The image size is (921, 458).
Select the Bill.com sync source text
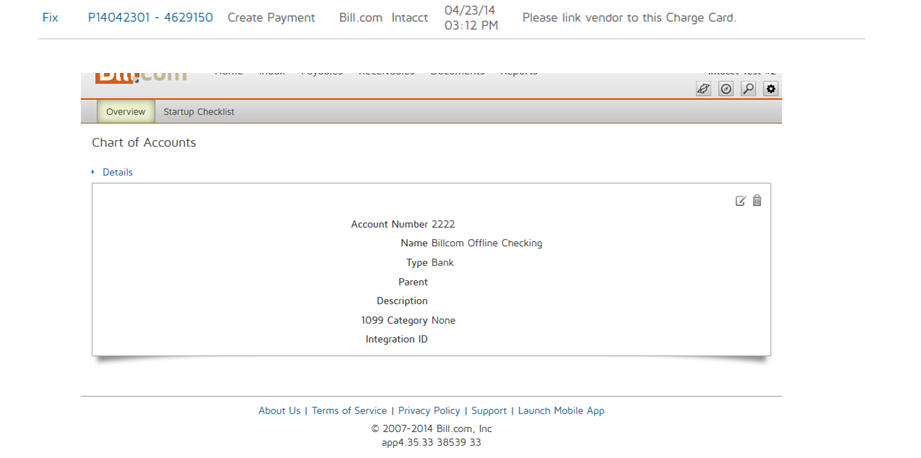pyautogui.click(x=361, y=18)
